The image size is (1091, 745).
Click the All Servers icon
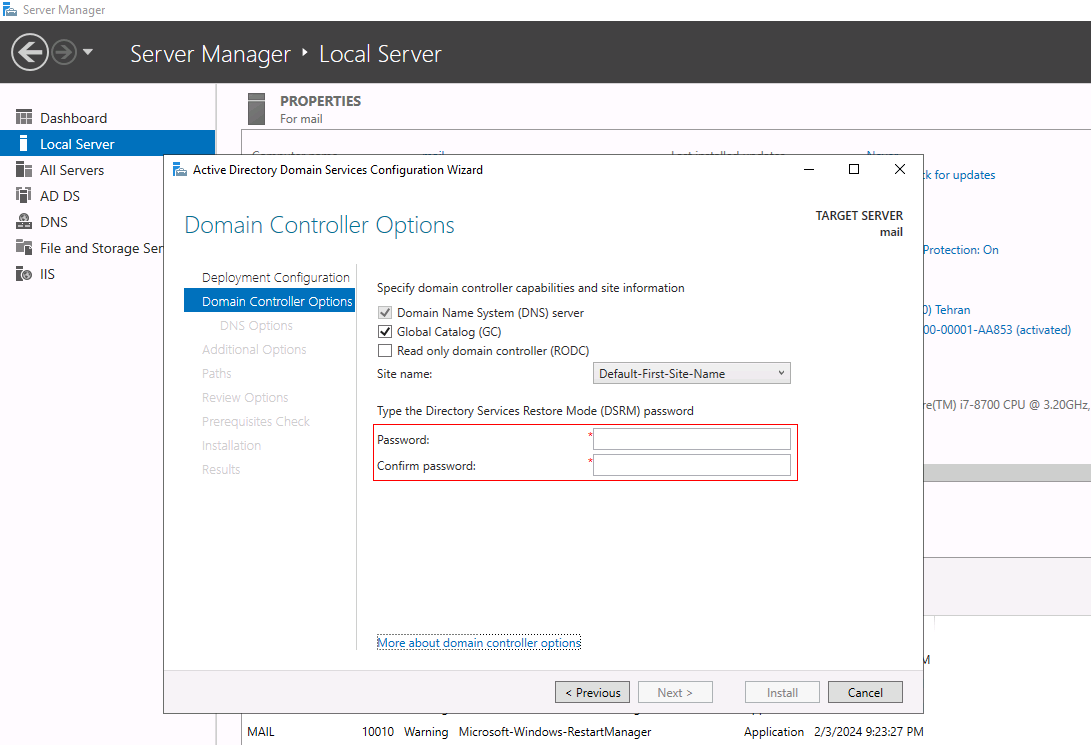coord(24,170)
